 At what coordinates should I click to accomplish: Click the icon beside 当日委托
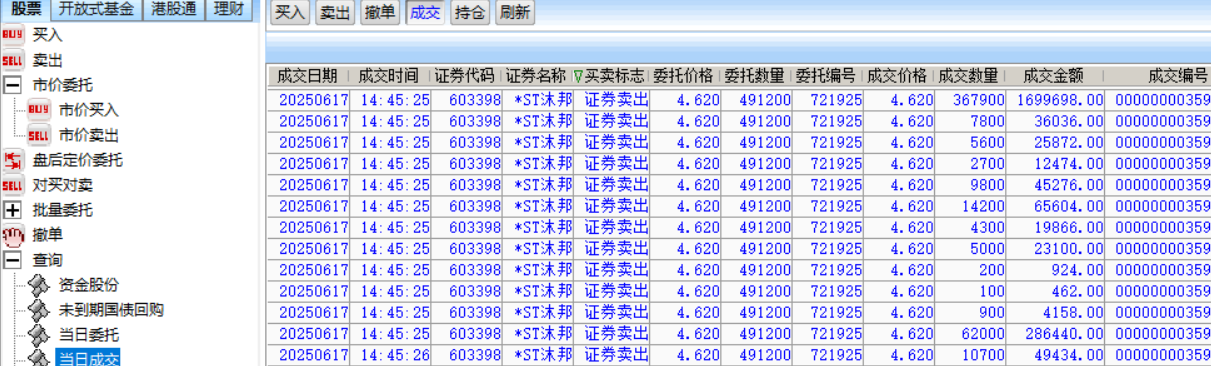click(39, 335)
